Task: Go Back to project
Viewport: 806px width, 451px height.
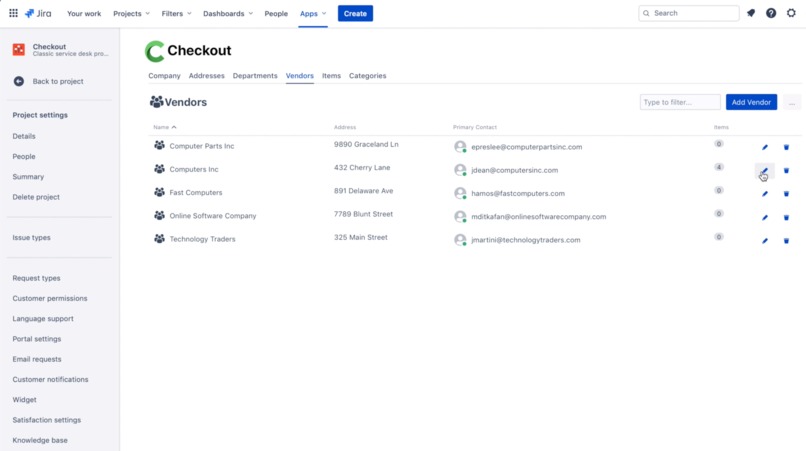Action: pos(58,81)
